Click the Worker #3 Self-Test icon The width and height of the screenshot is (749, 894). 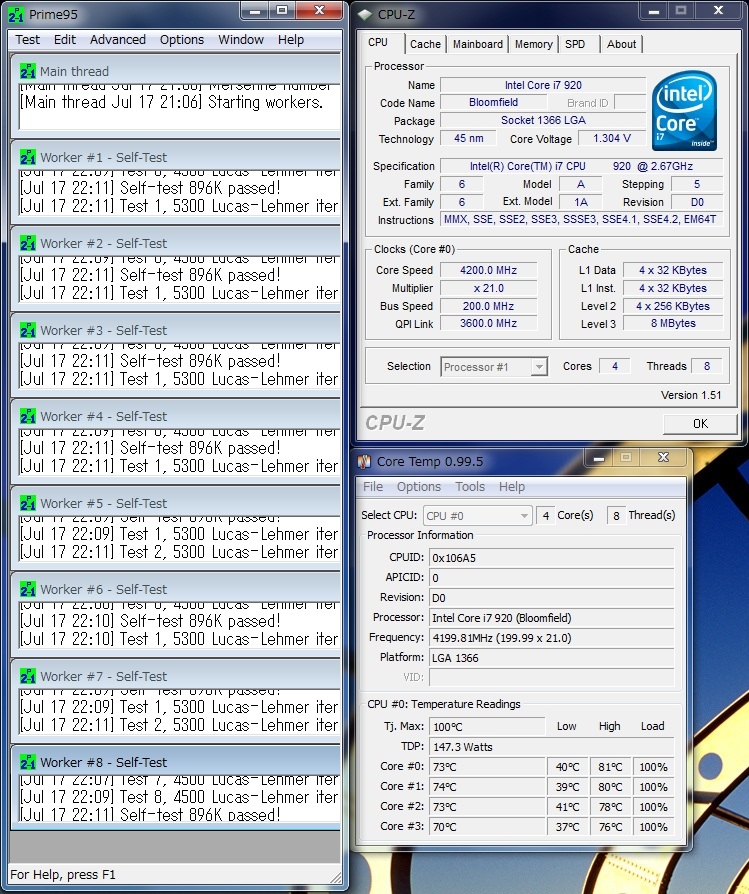(x=27, y=330)
